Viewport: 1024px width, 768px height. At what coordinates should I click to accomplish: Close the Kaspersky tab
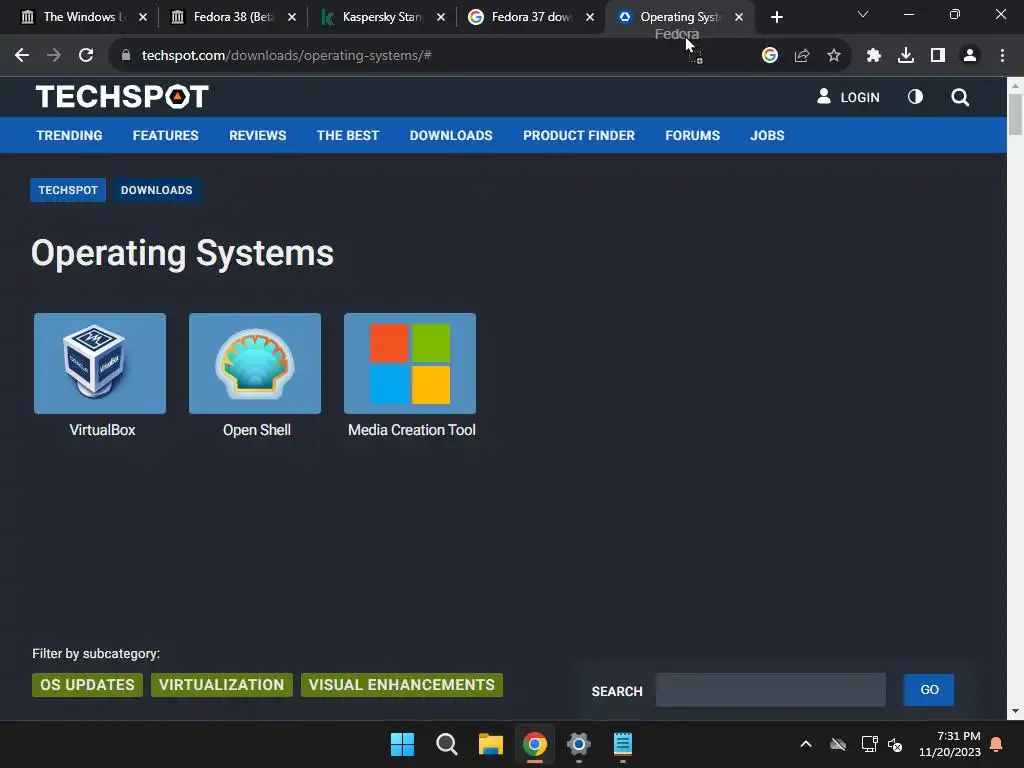(441, 17)
